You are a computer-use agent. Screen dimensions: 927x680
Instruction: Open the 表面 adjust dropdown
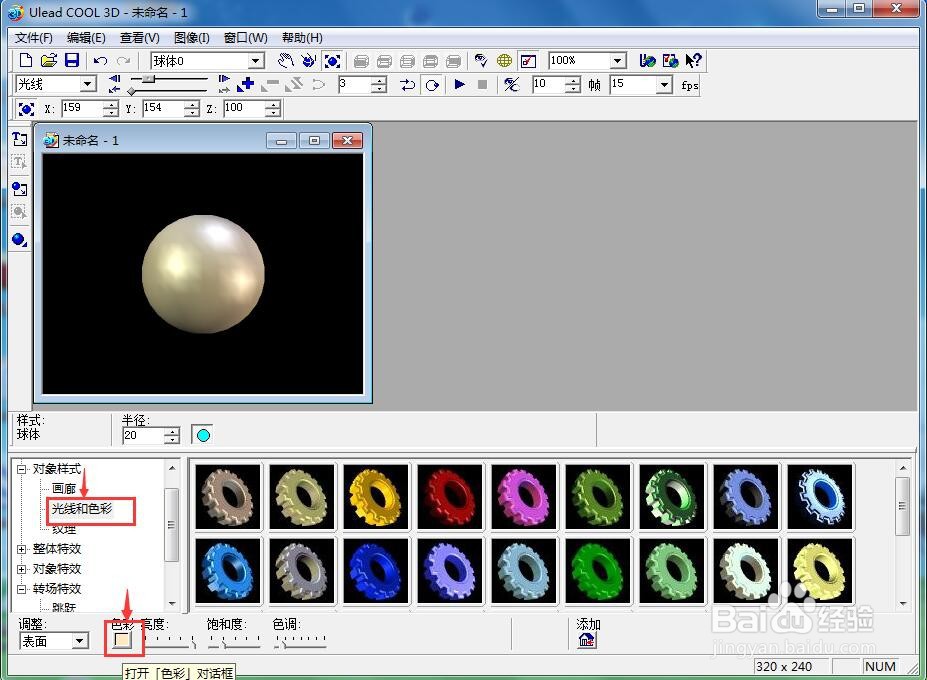(x=80, y=641)
